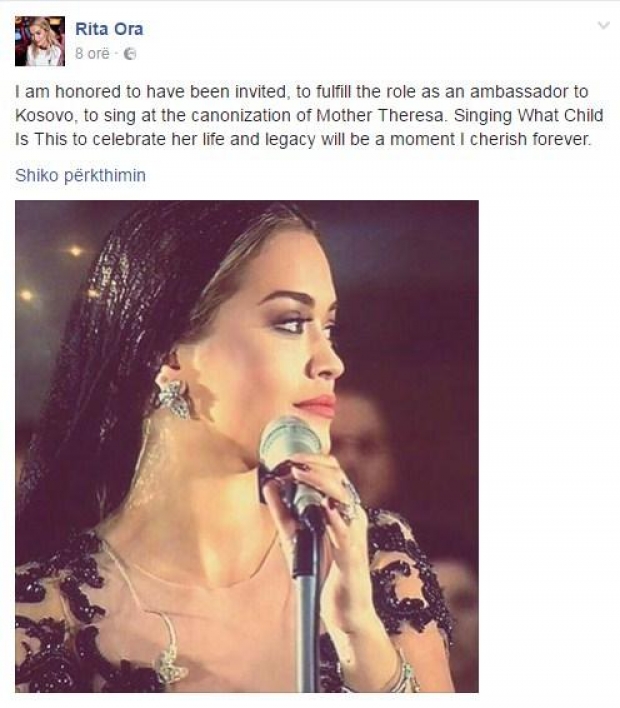Open Rita Ora's profile picture thumbnail

40,41
